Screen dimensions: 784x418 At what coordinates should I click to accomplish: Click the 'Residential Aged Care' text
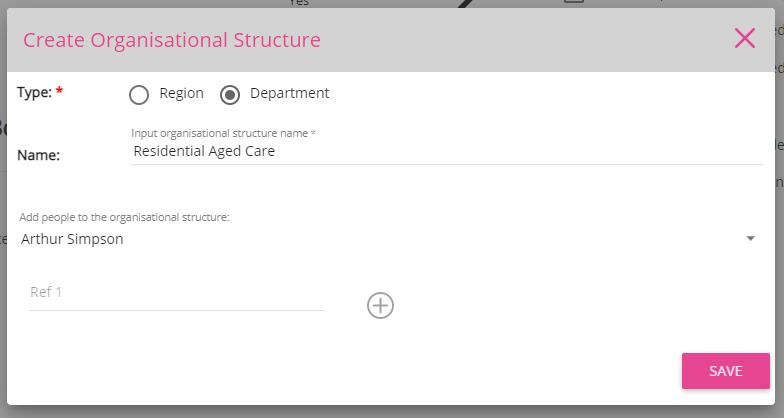[204, 152]
